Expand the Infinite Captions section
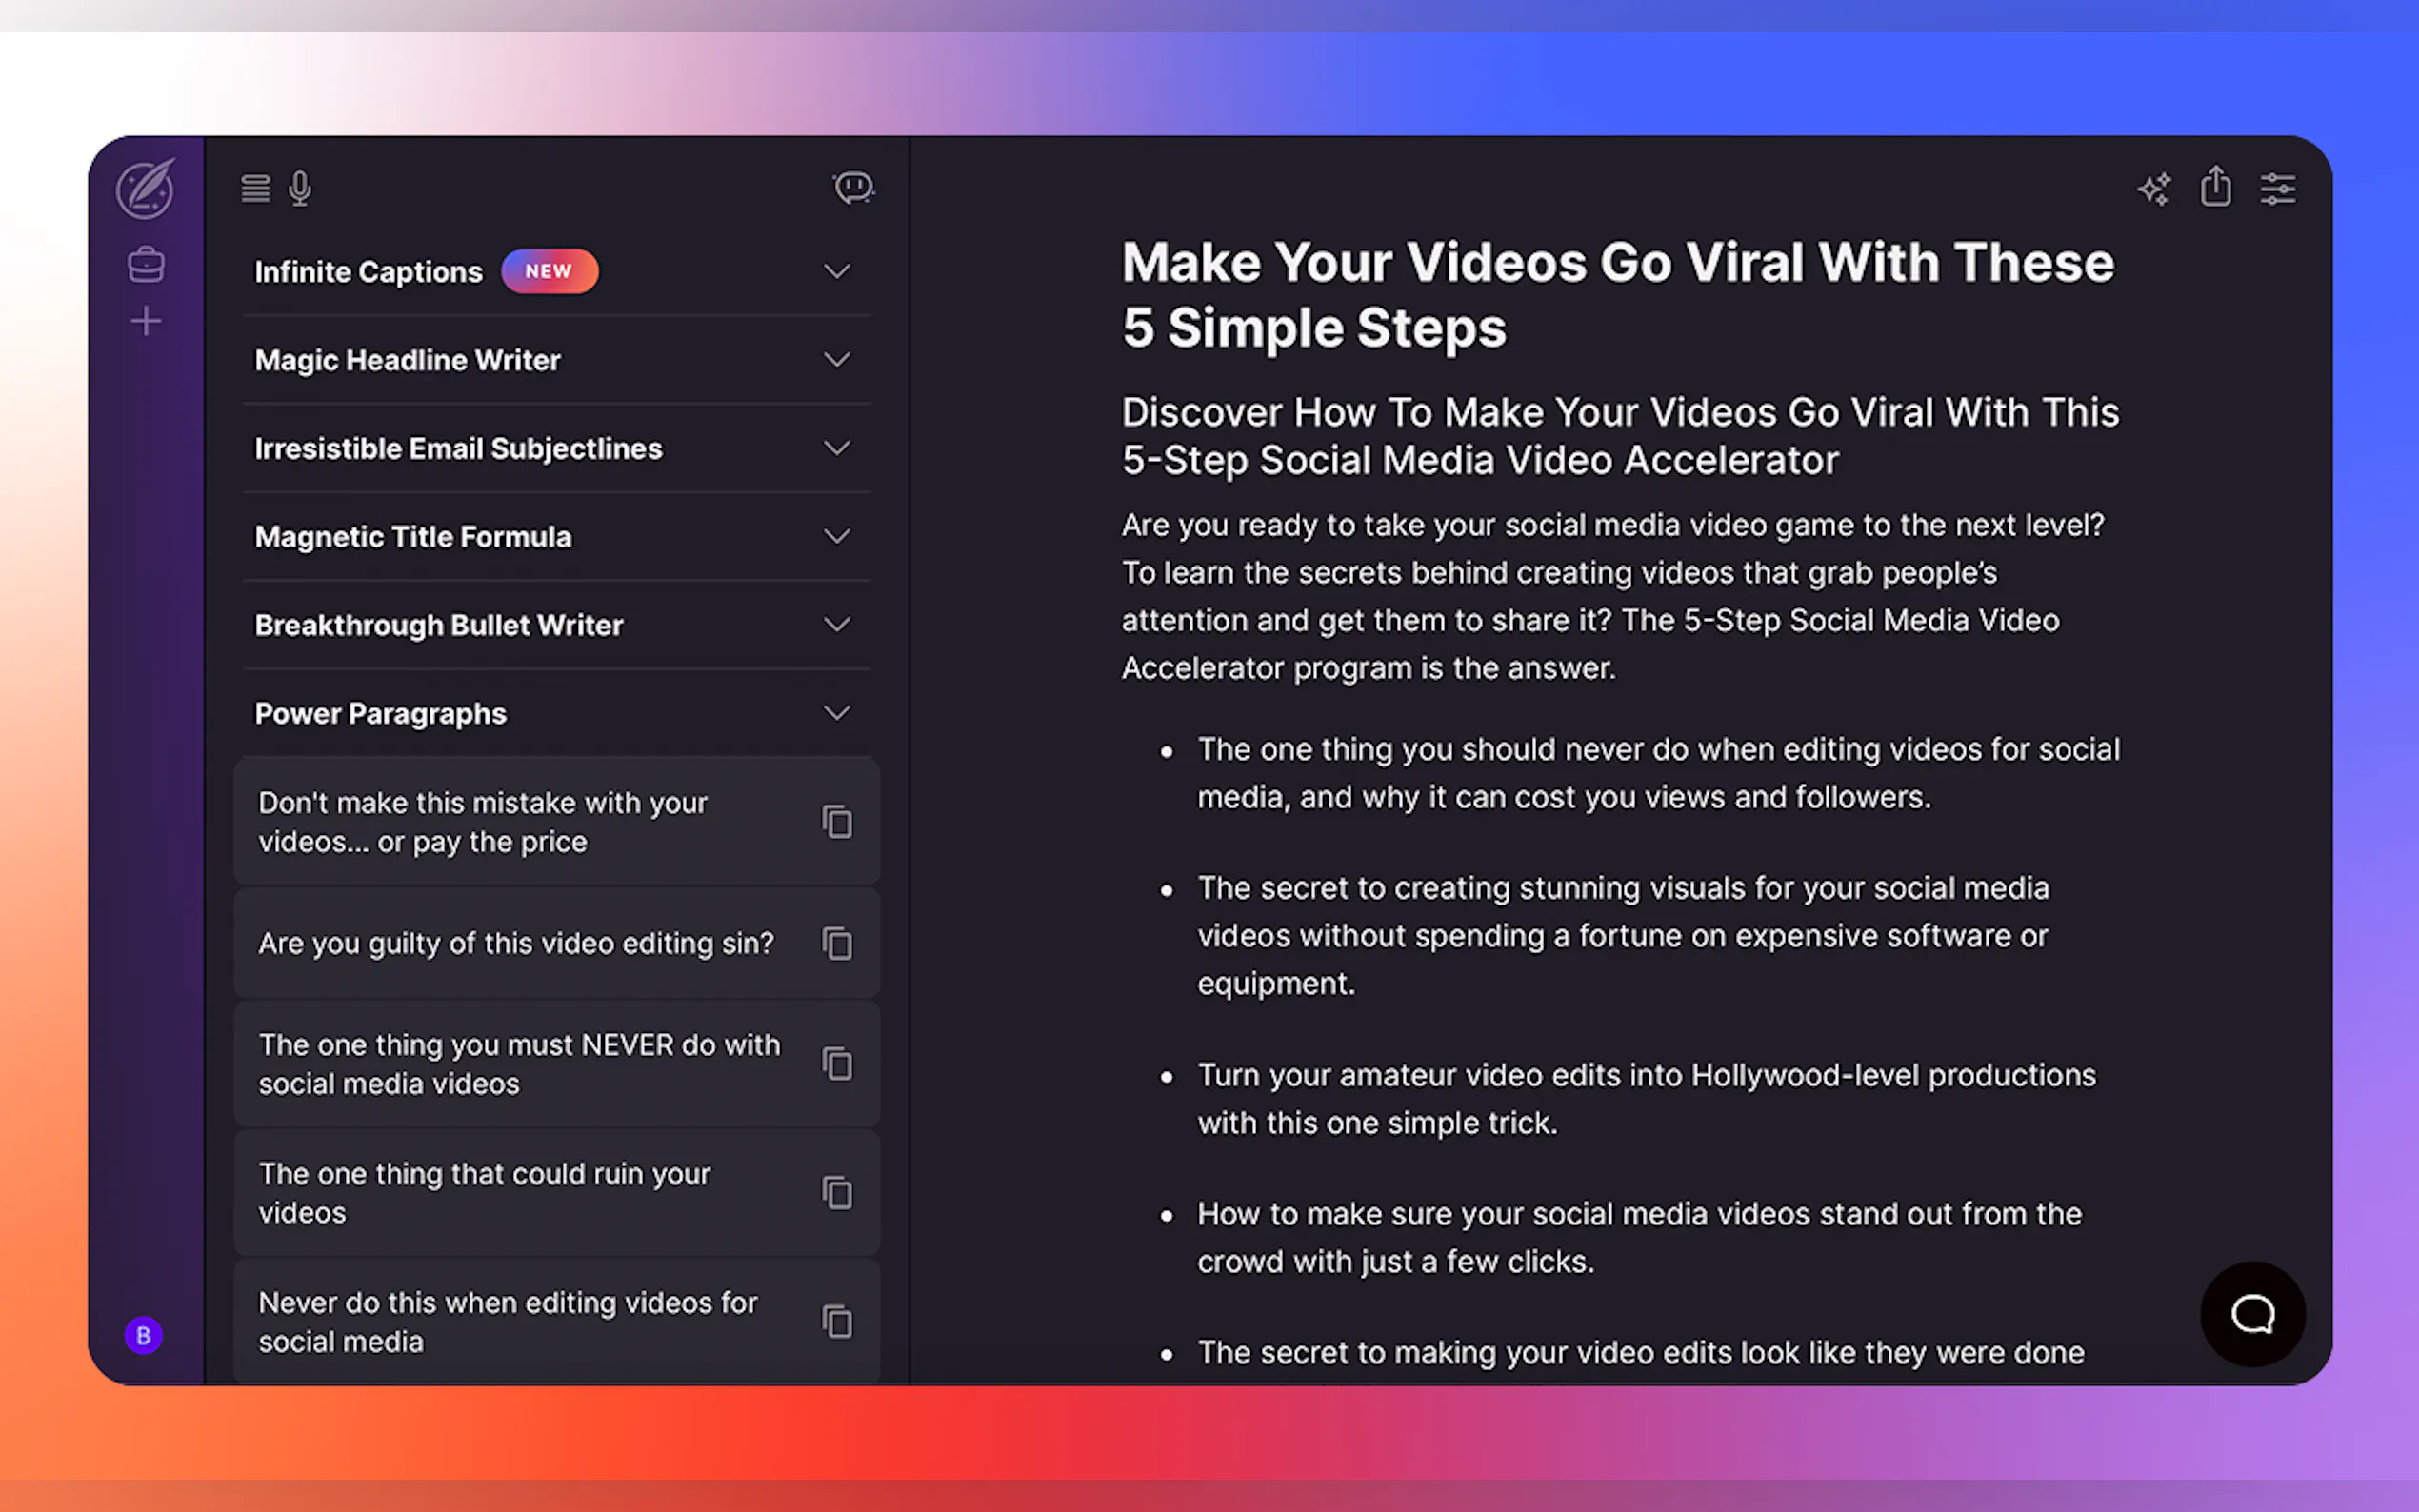This screenshot has height=1512, width=2419. tap(837, 271)
